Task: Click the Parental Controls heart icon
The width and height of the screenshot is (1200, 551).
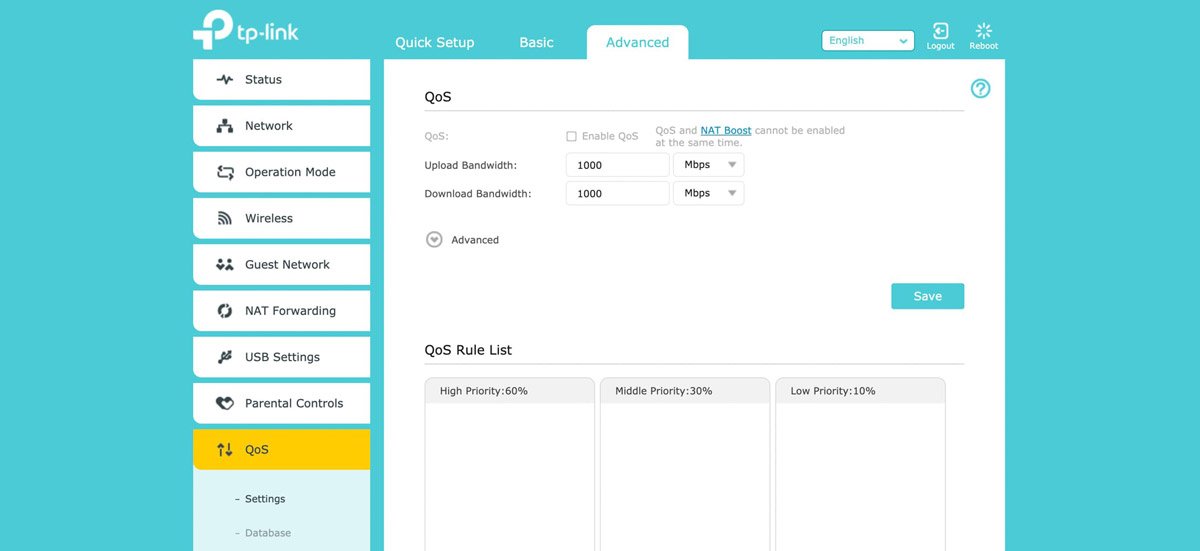Action: tap(225, 404)
